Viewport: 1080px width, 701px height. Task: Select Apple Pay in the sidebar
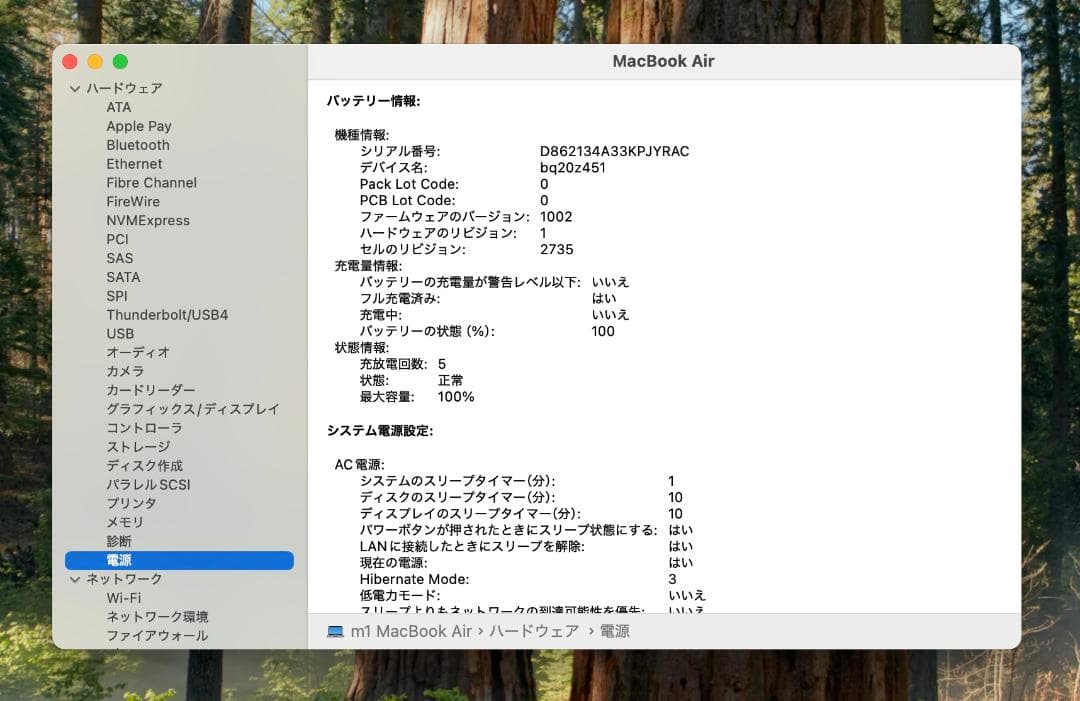[x=138, y=126]
